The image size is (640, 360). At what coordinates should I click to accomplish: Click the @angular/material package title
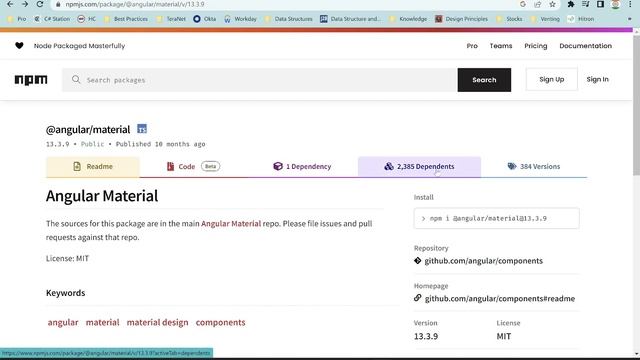click(88, 130)
